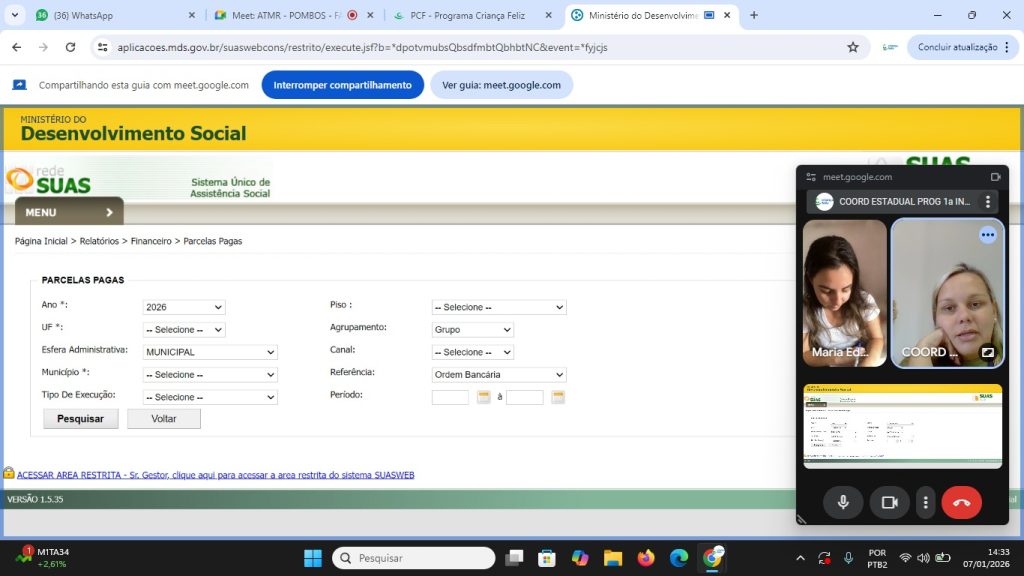Click the Pesquisar button in the form

coord(81,419)
